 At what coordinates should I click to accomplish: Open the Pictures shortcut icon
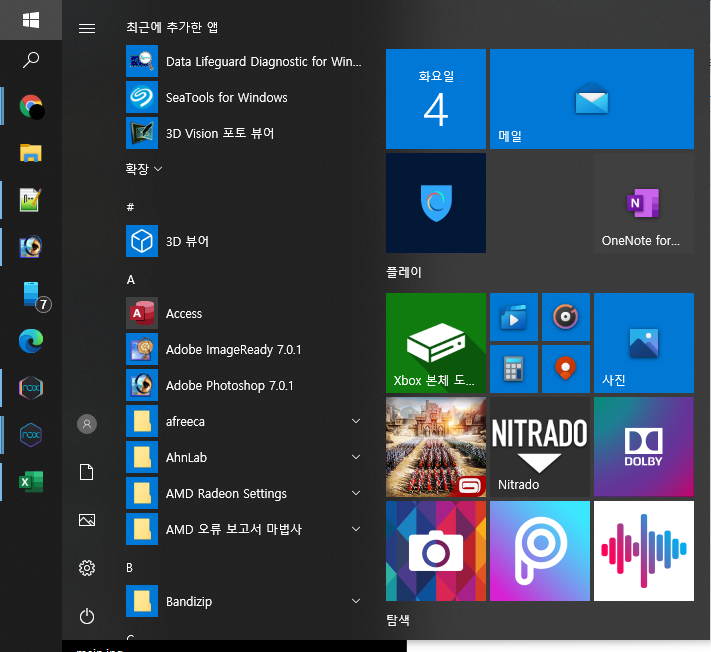(x=87, y=520)
